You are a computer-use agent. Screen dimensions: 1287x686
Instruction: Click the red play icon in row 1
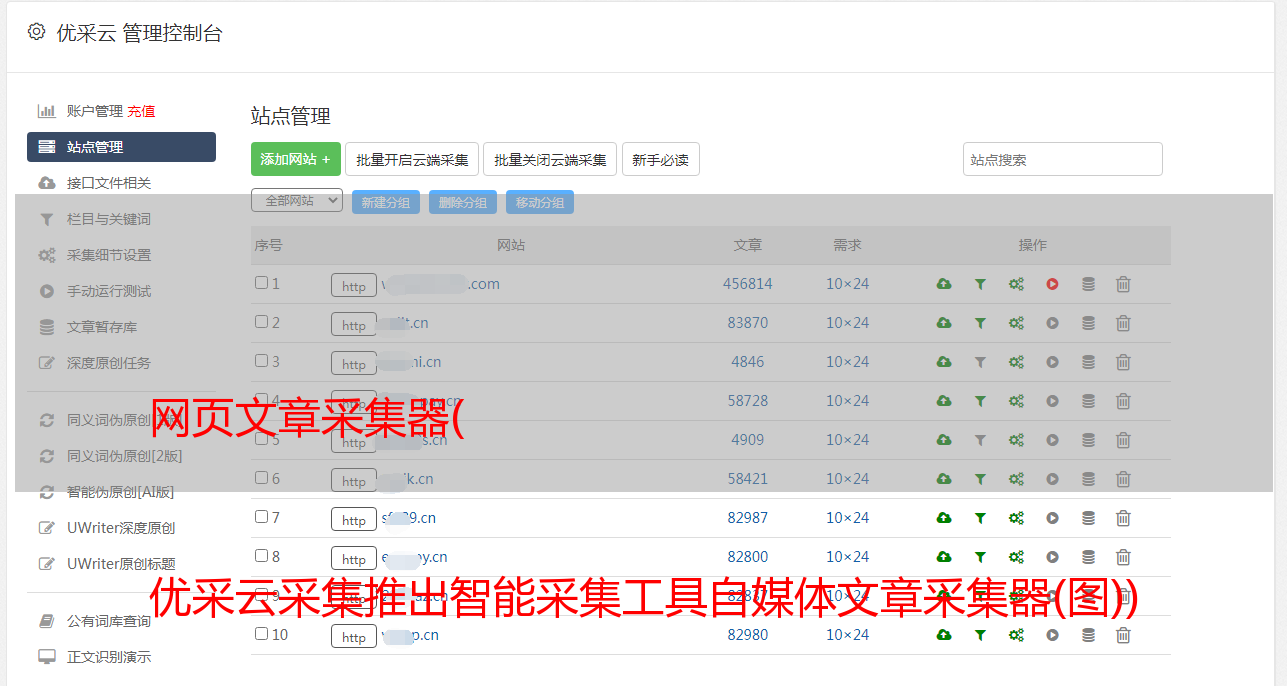coord(1052,284)
